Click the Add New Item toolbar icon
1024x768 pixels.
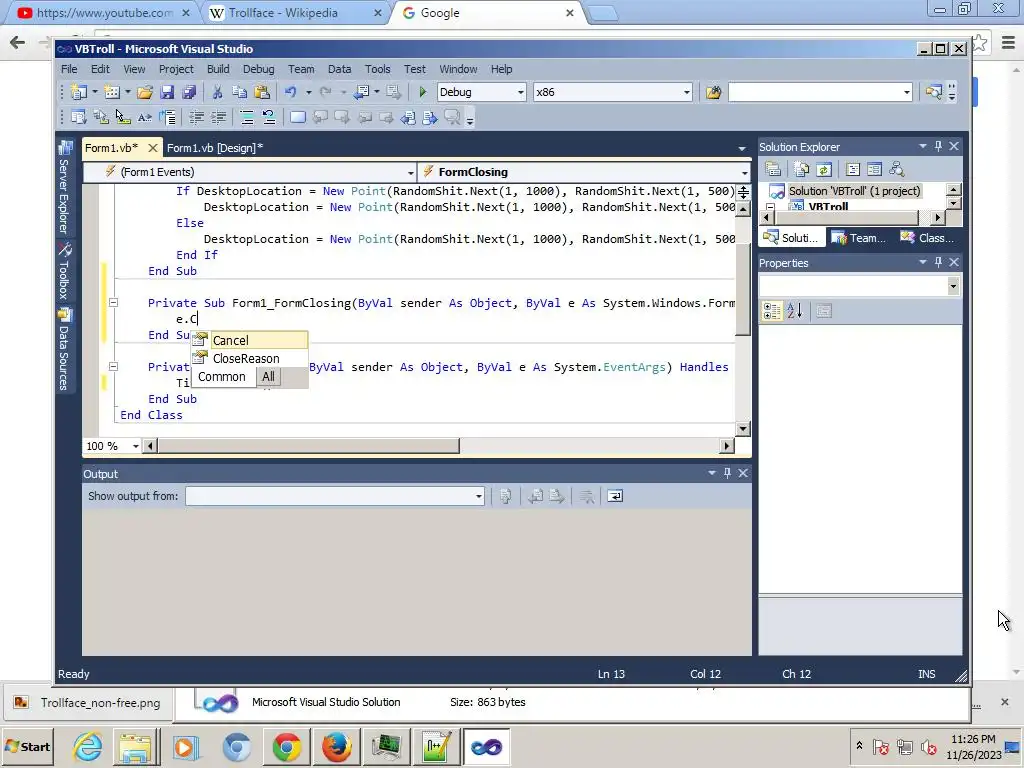tap(112, 92)
